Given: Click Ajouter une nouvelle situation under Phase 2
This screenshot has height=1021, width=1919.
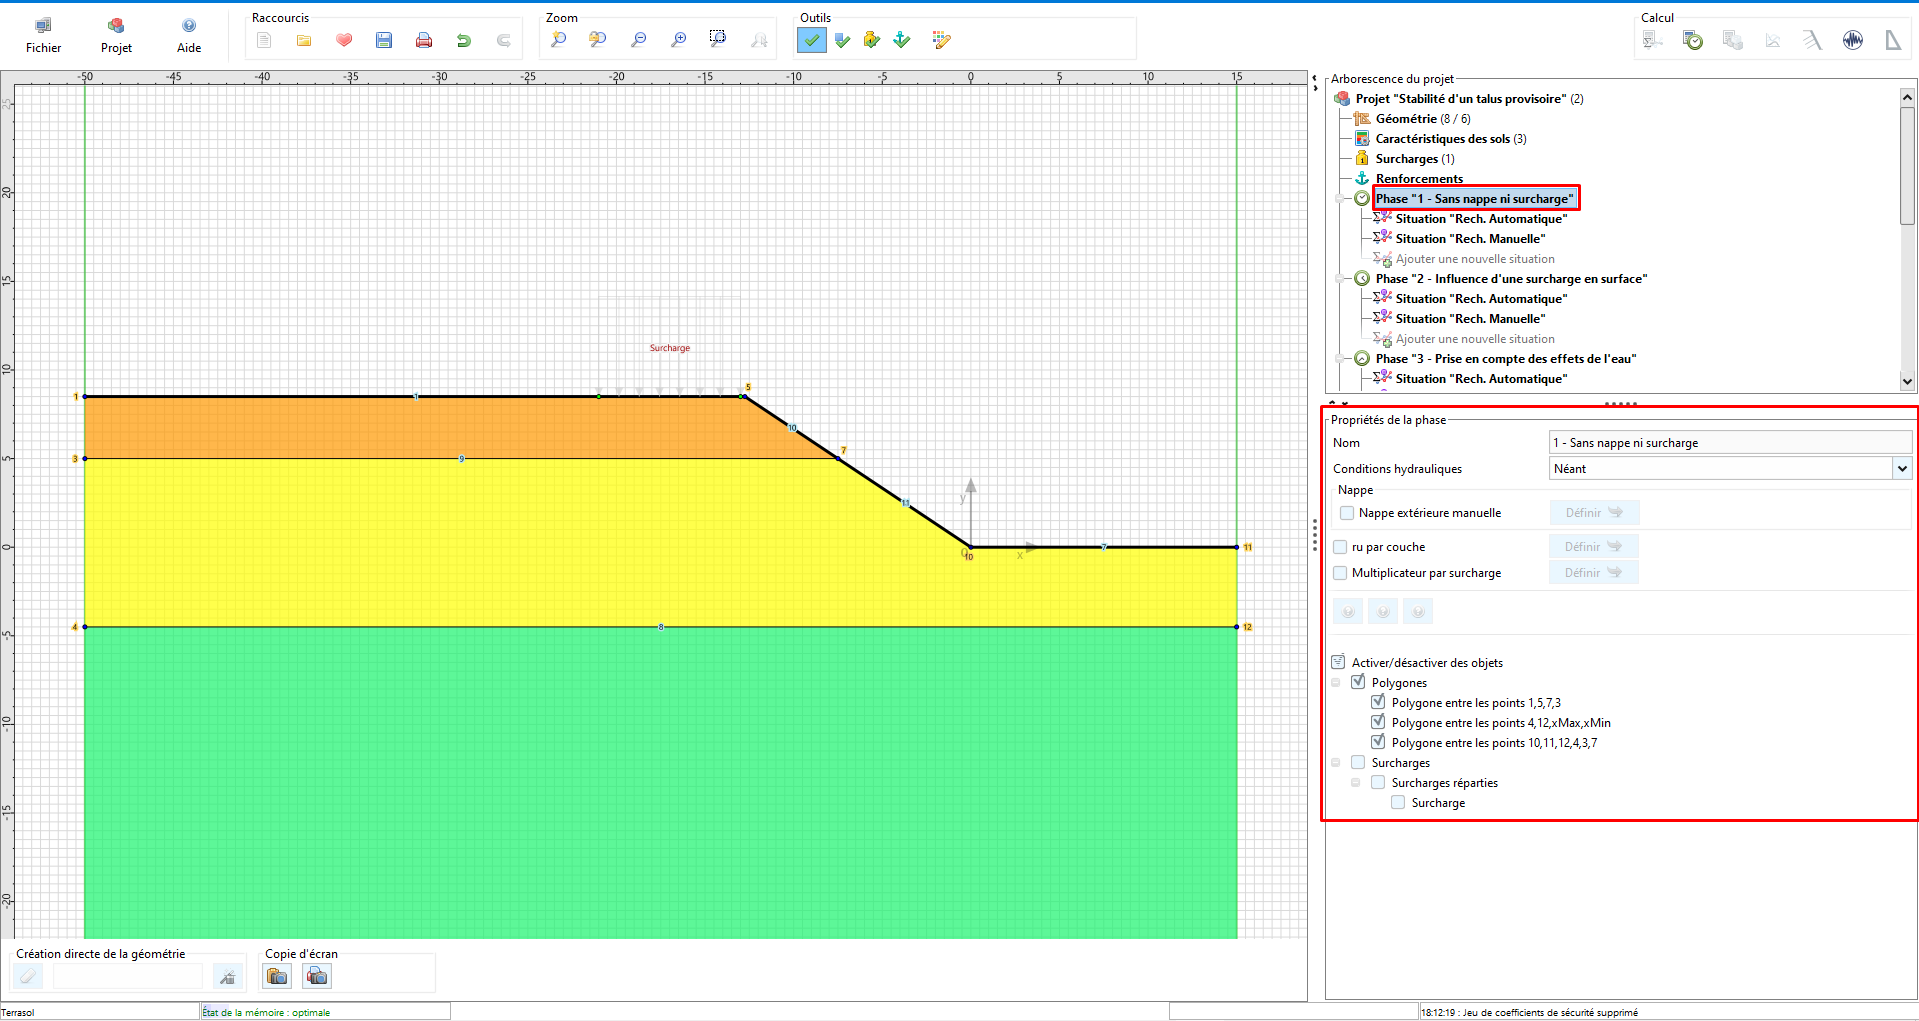Looking at the screenshot, I should tap(1475, 339).
